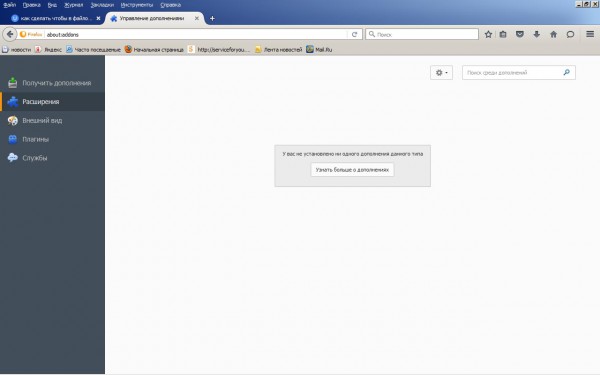This screenshot has height=375, width=600.
Task: Go back with the back arrow button
Action: click(10, 34)
